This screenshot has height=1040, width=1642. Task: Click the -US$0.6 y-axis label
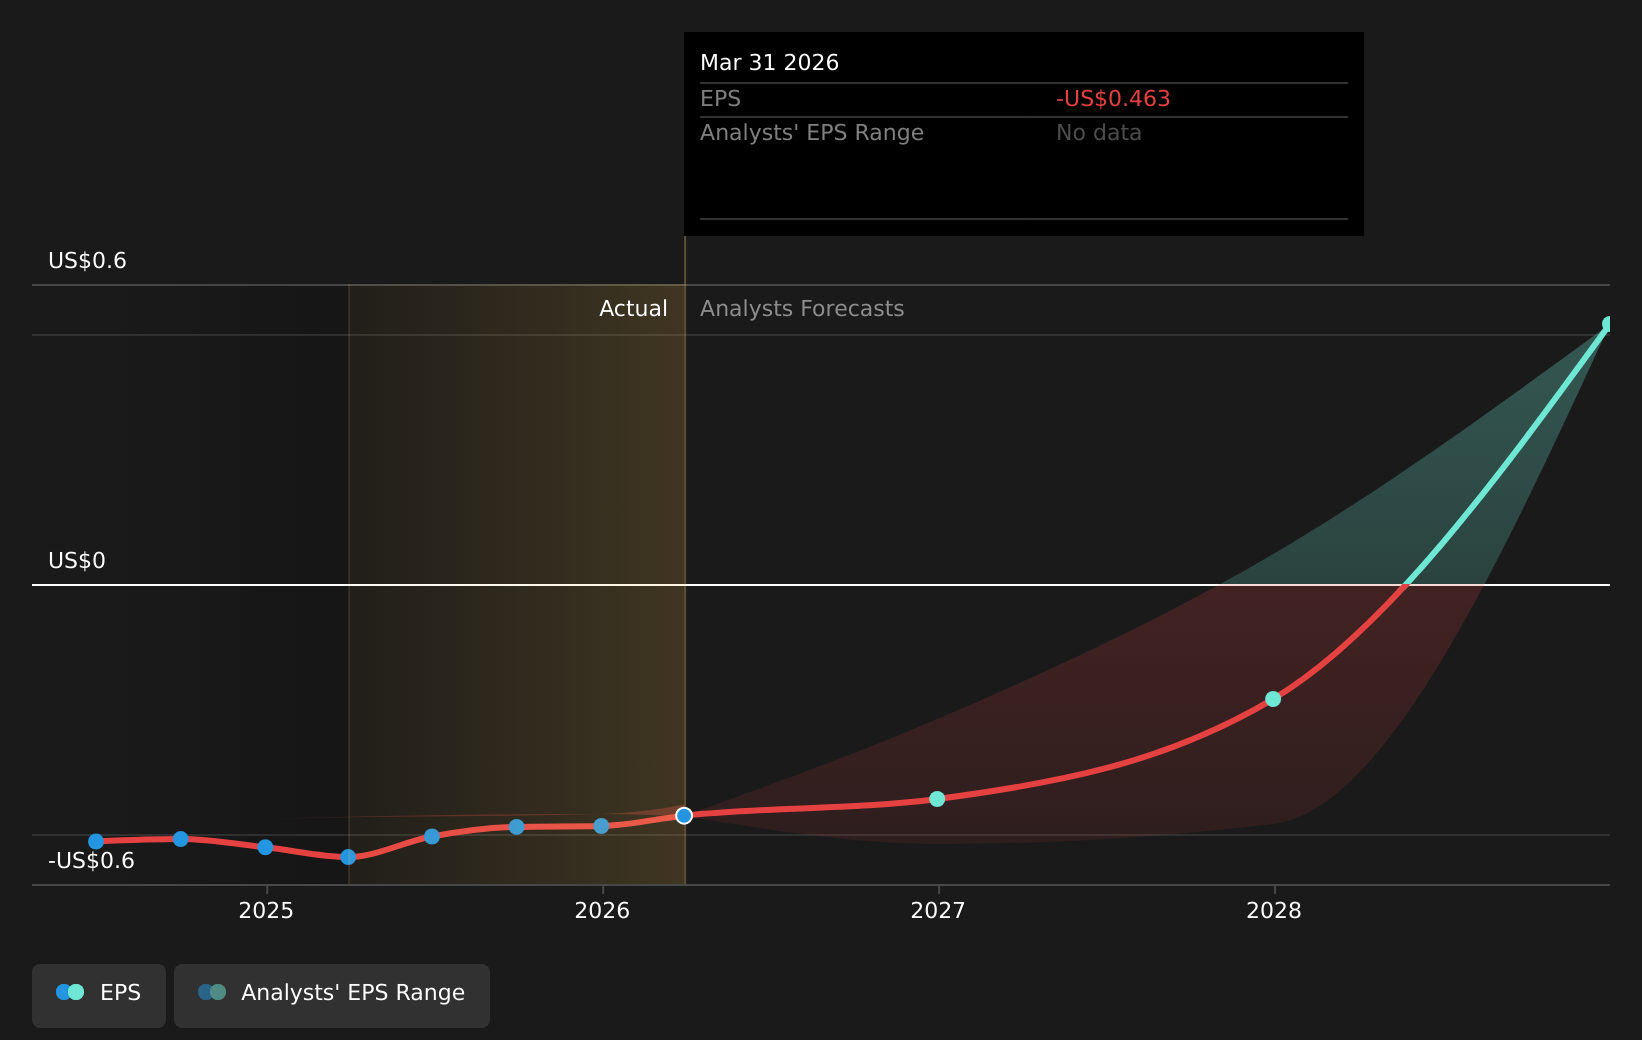click(x=91, y=861)
